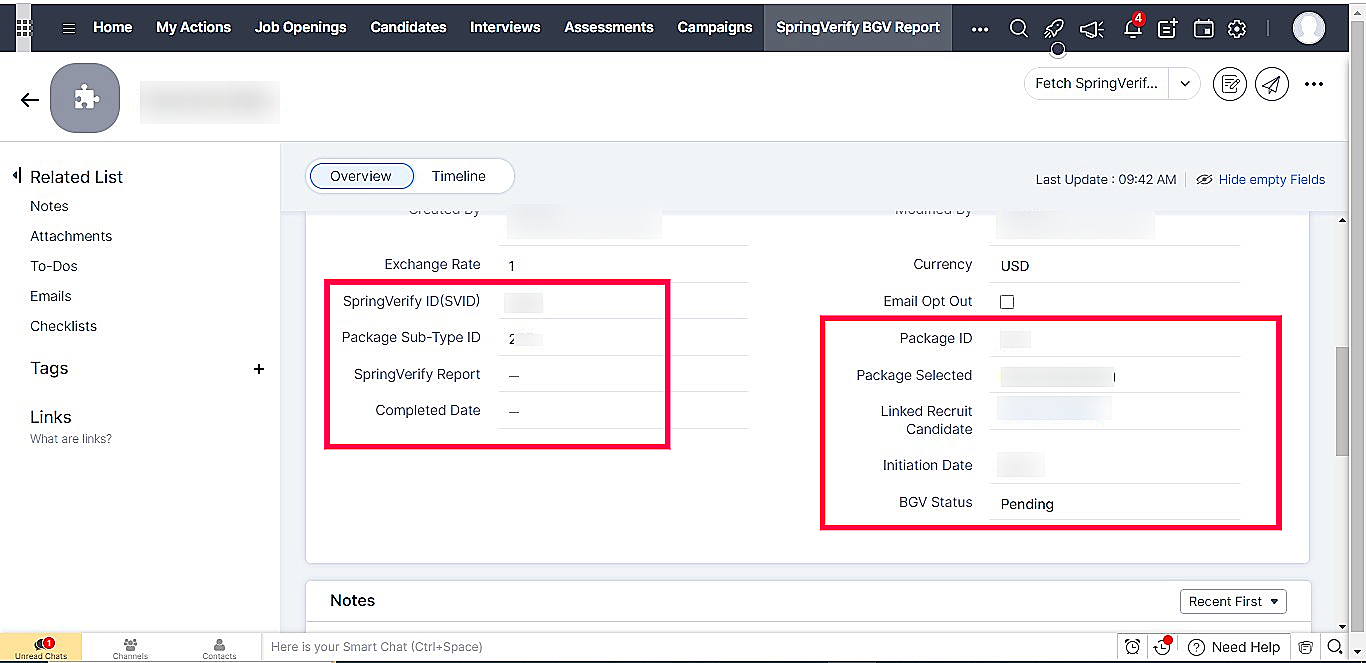Toggle the Email Opt Out checkbox
This screenshot has height=663, width=1366.
click(1007, 302)
